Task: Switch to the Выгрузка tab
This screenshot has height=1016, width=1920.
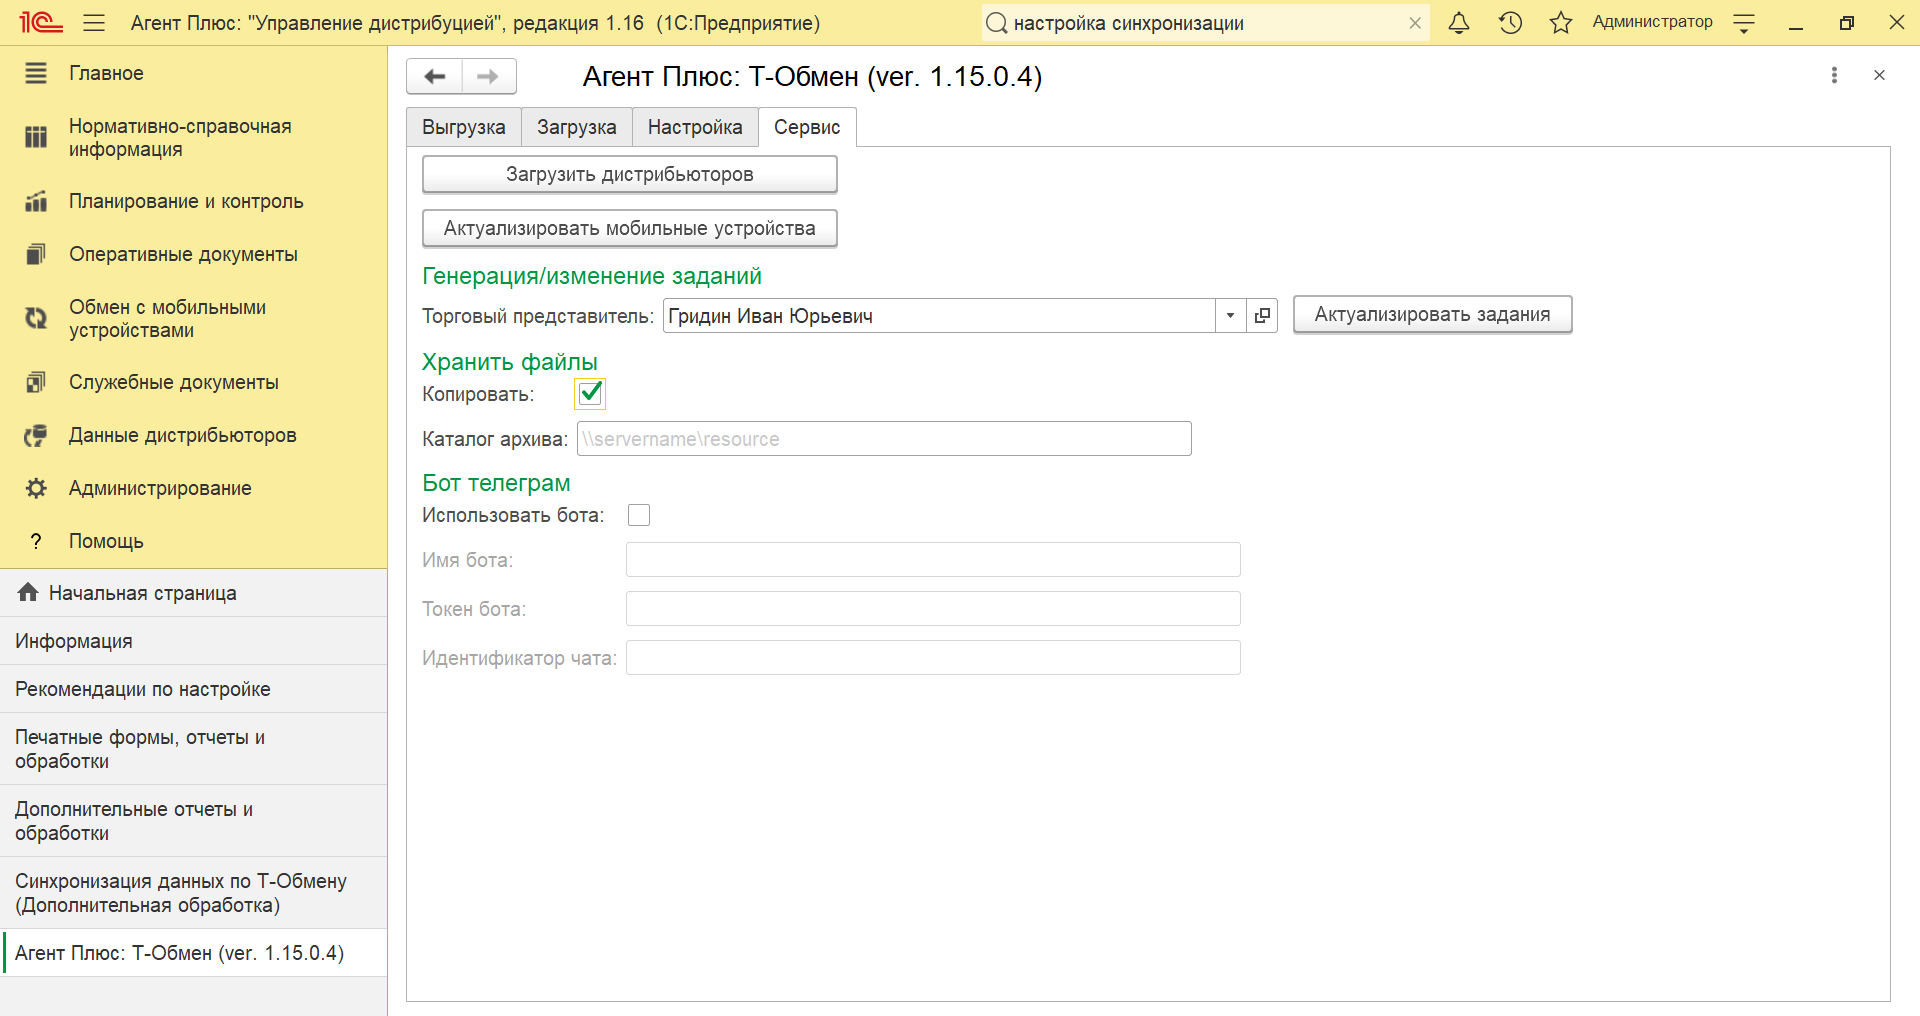Action: pyautogui.click(x=464, y=127)
